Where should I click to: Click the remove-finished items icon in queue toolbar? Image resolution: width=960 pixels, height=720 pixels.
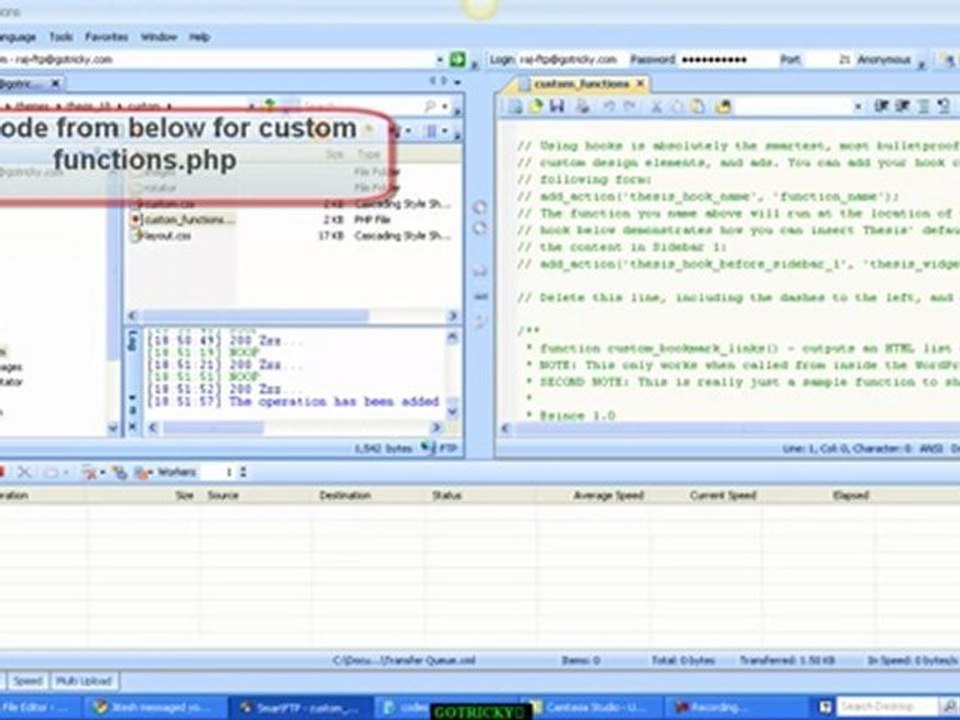pos(89,473)
